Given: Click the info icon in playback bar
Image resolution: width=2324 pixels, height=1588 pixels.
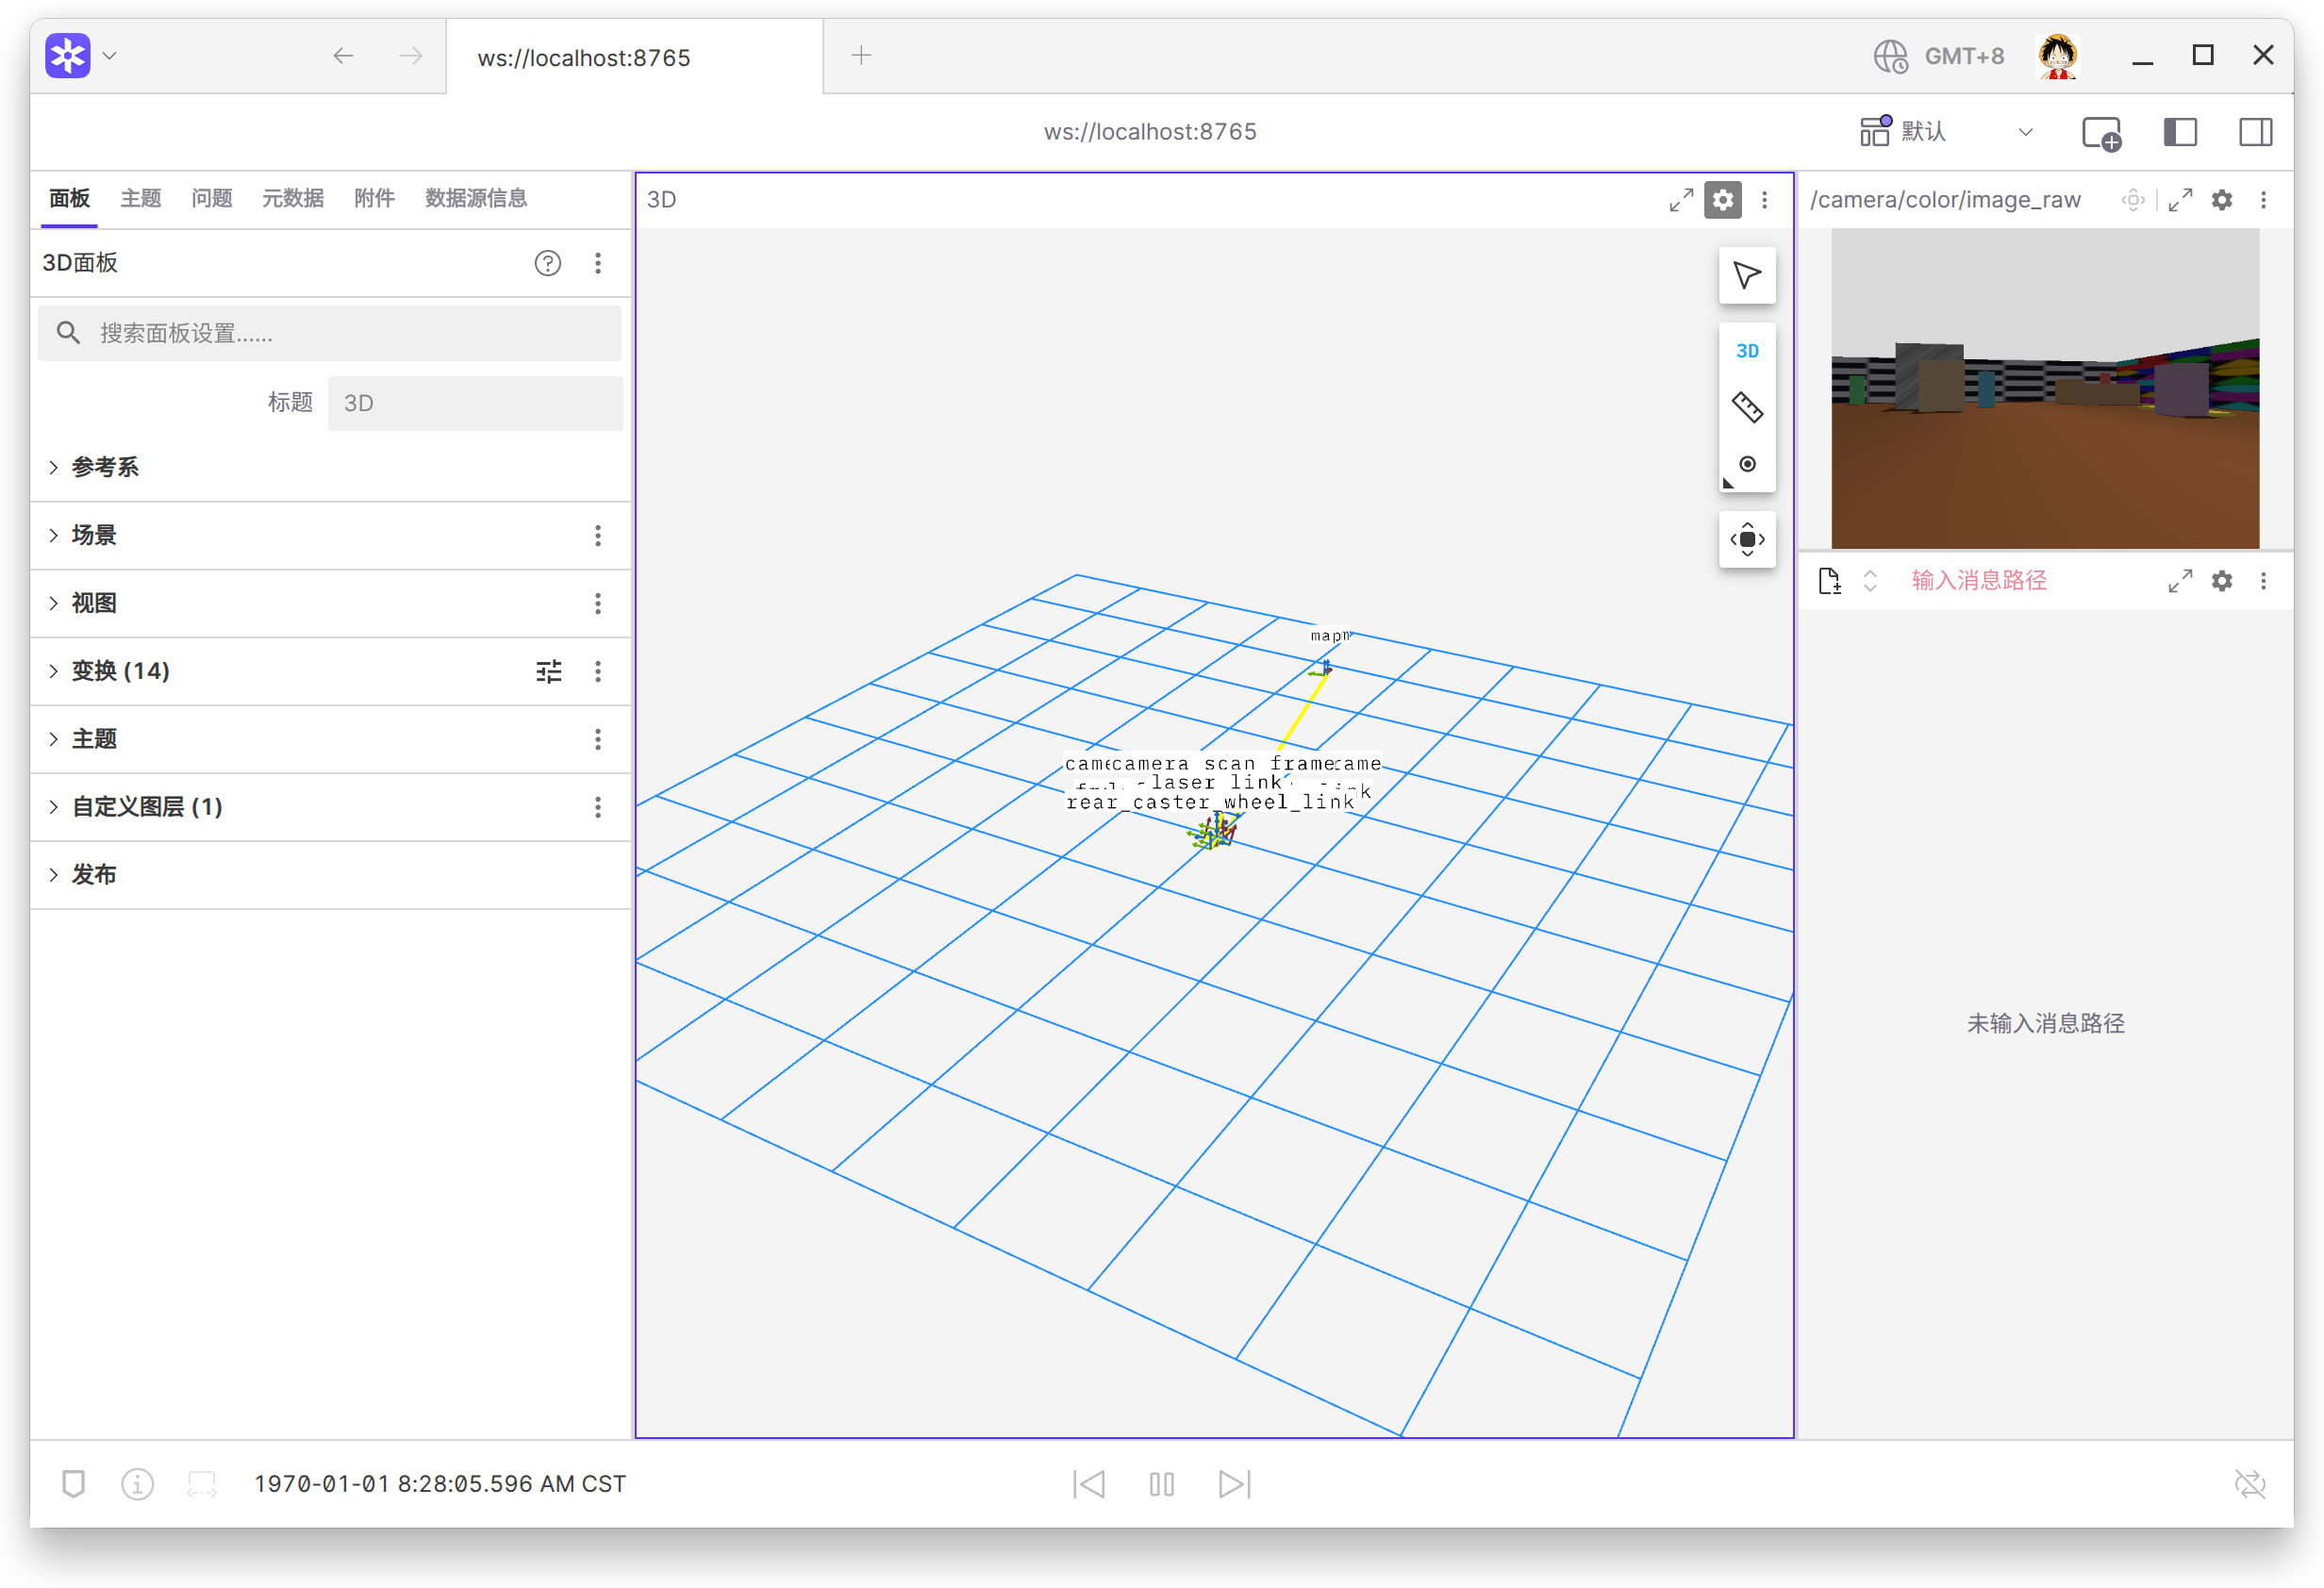Looking at the screenshot, I should coord(137,1483).
